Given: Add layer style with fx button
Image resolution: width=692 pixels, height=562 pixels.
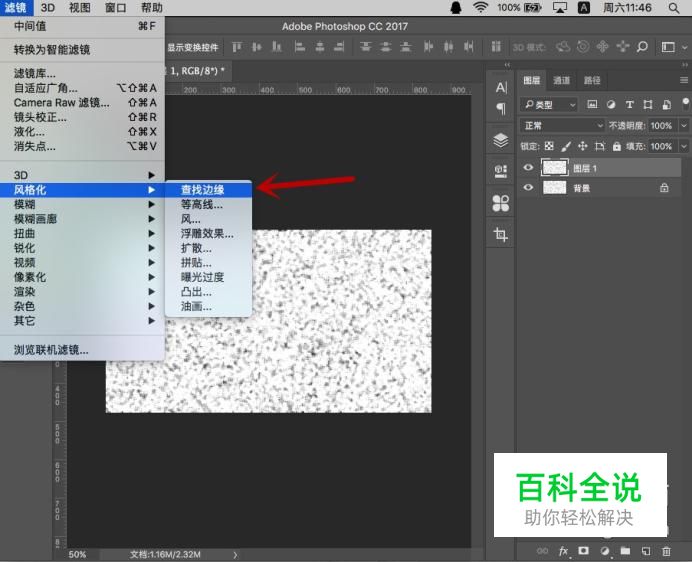Looking at the screenshot, I should 563,551.
